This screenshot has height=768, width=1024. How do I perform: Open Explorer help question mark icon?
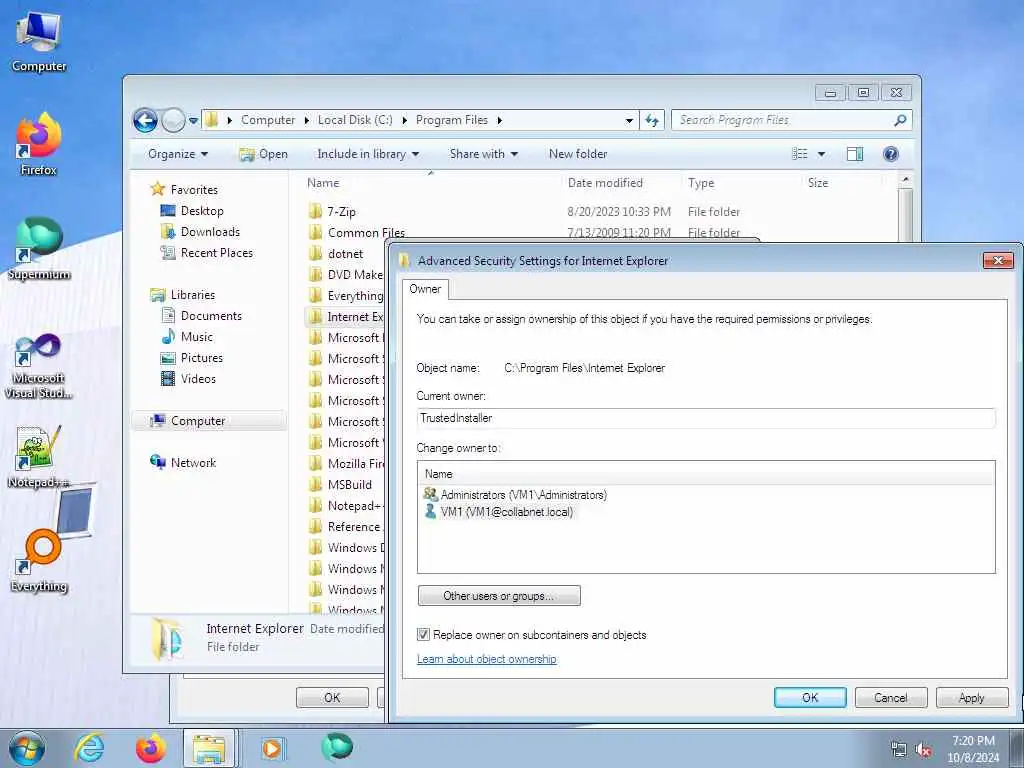[890, 154]
